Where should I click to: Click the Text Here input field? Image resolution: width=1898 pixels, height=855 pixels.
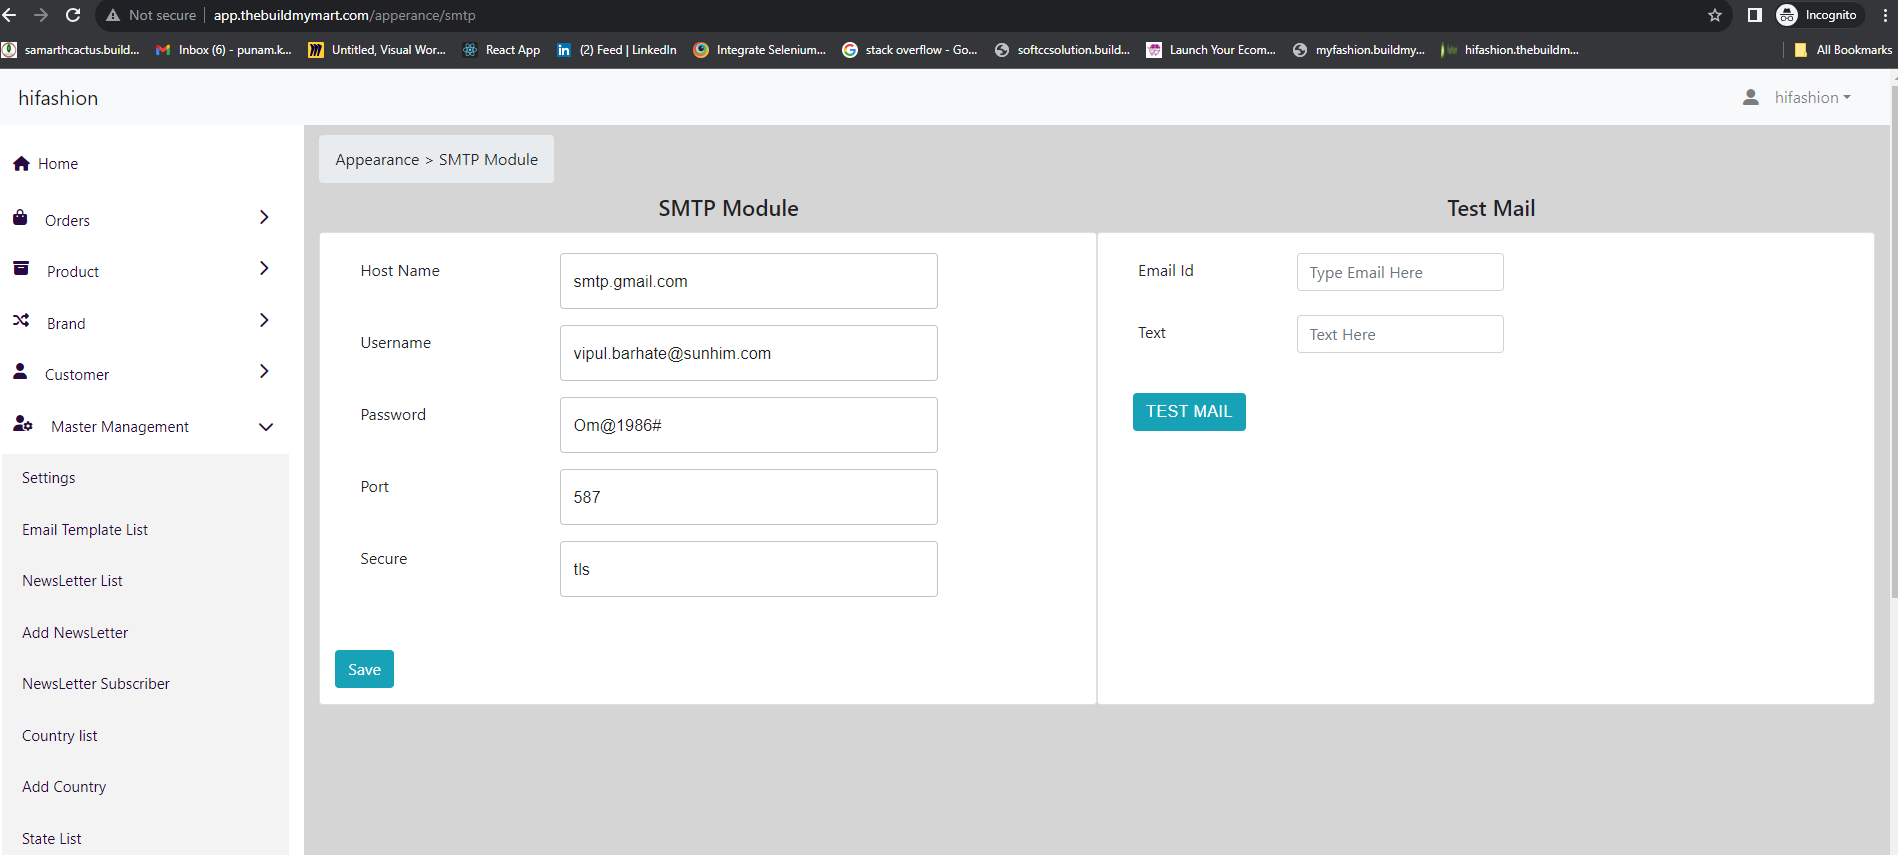1400,334
